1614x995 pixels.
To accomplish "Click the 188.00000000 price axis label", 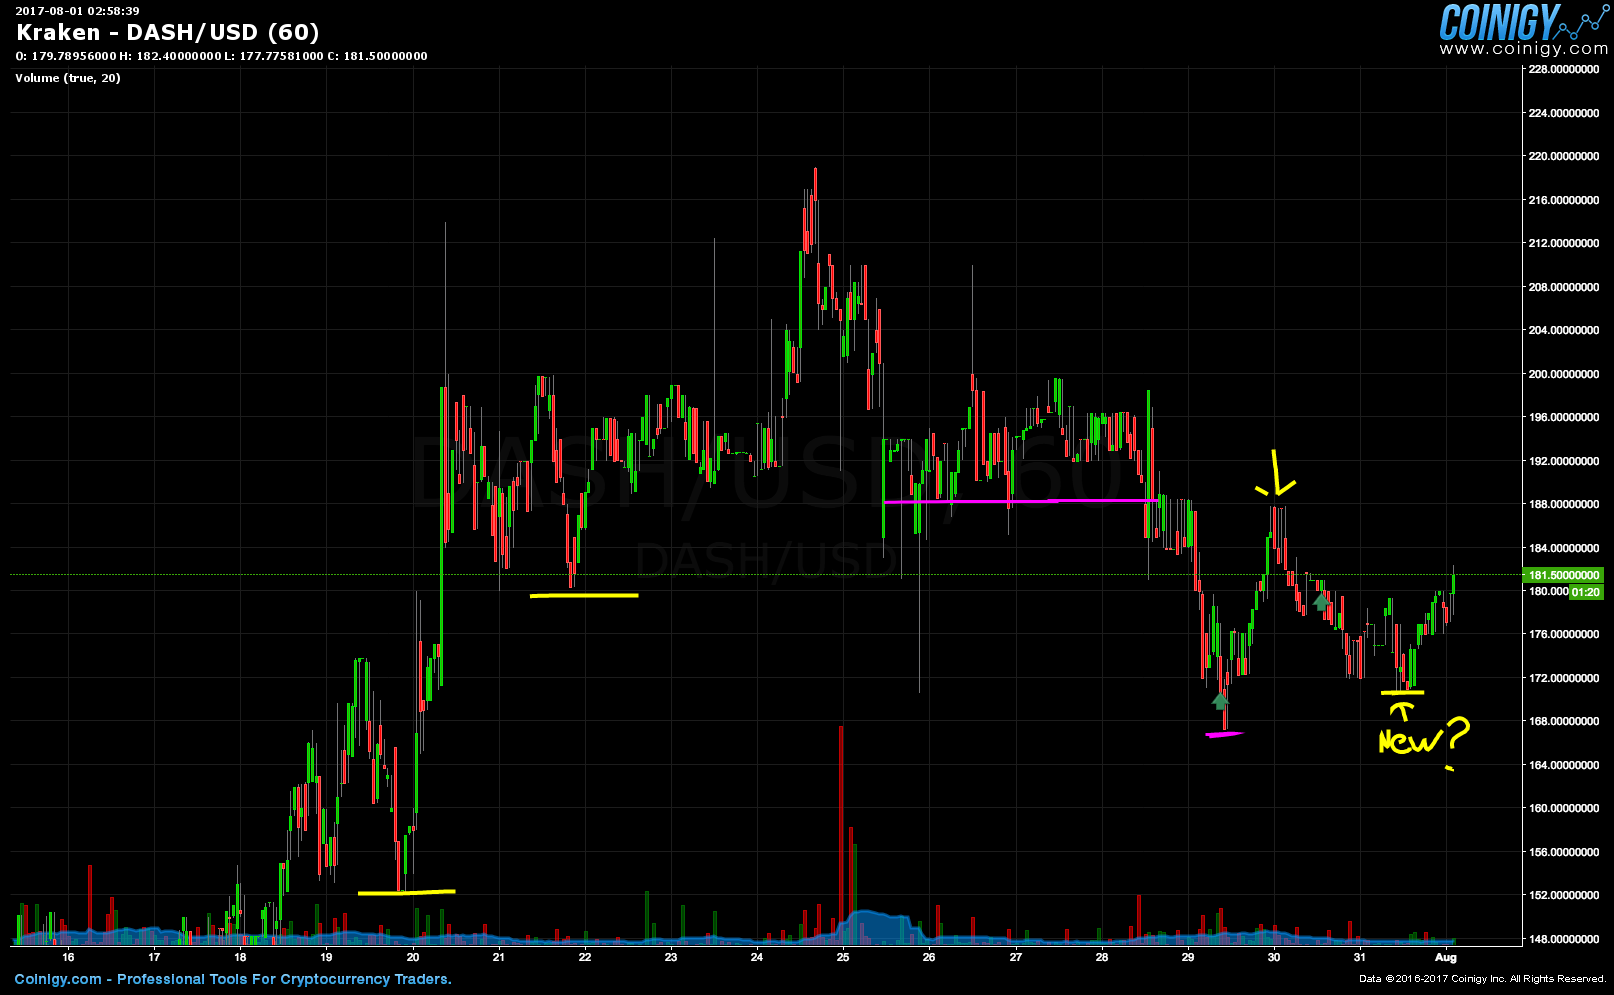I will pos(1564,504).
